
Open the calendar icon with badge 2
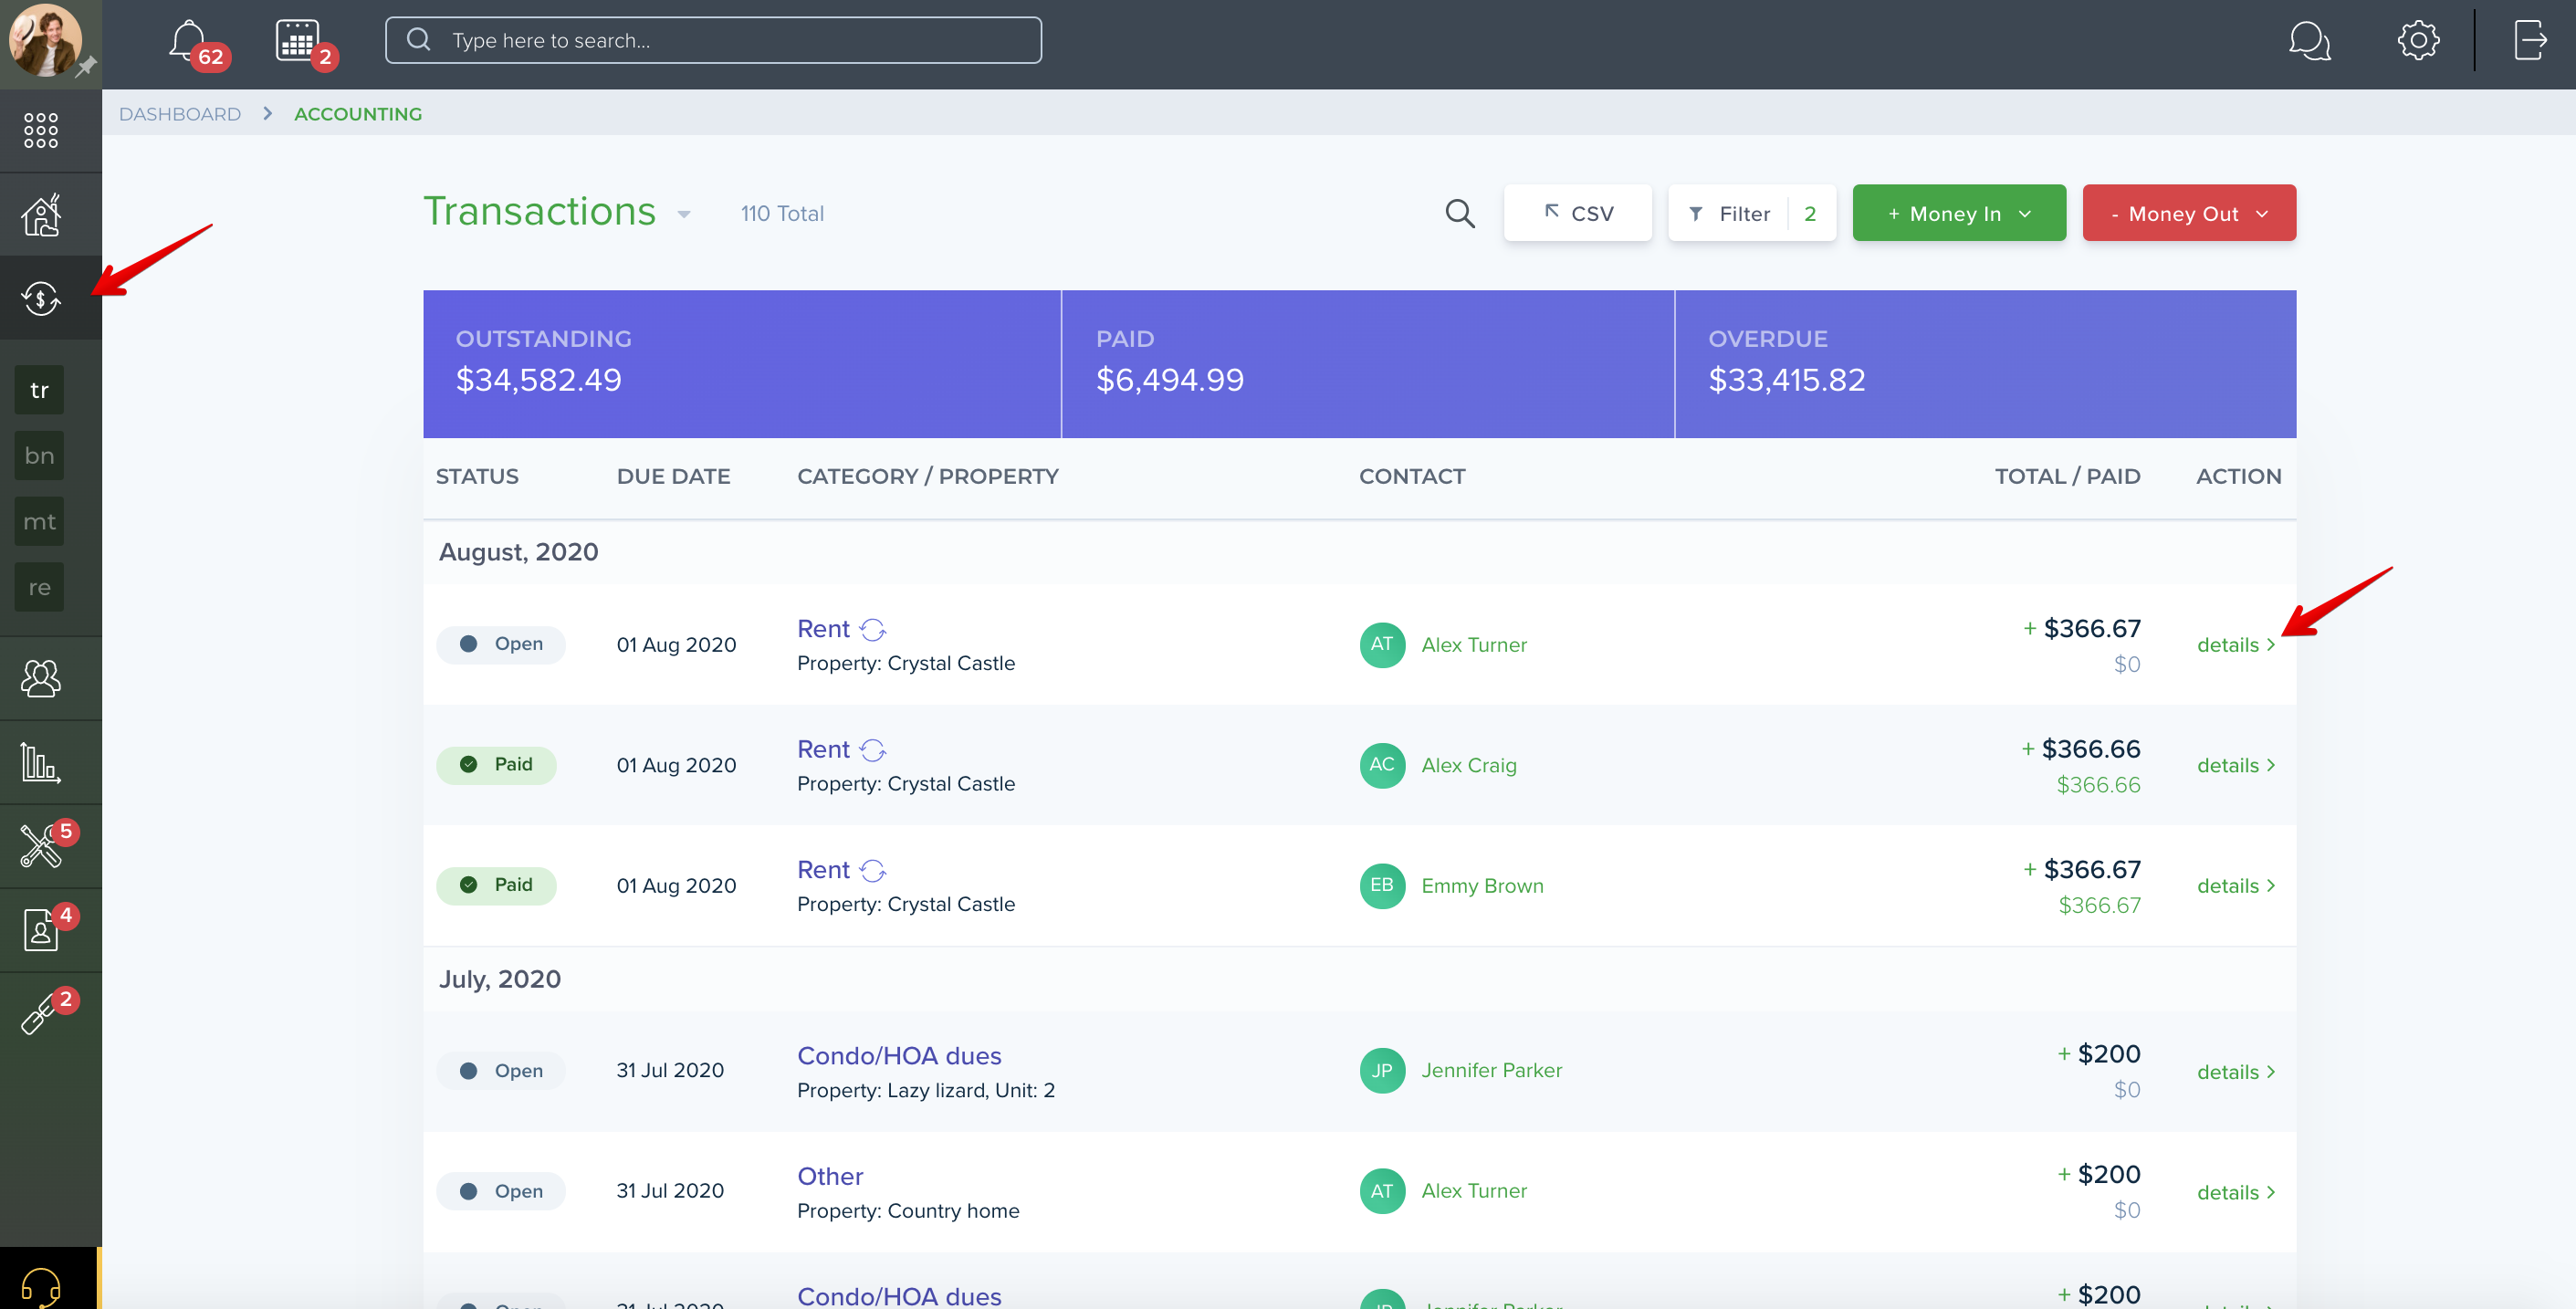298,41
